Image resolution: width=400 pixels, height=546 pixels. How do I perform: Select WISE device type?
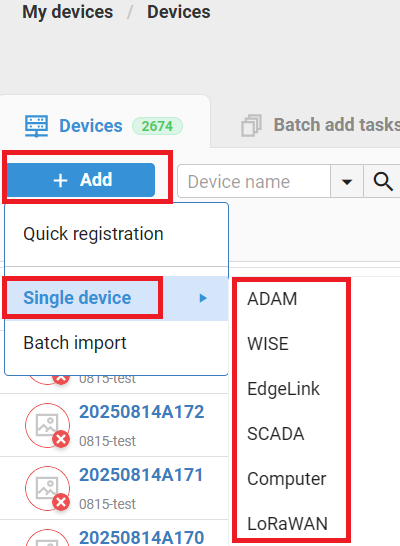coord(268,344)
